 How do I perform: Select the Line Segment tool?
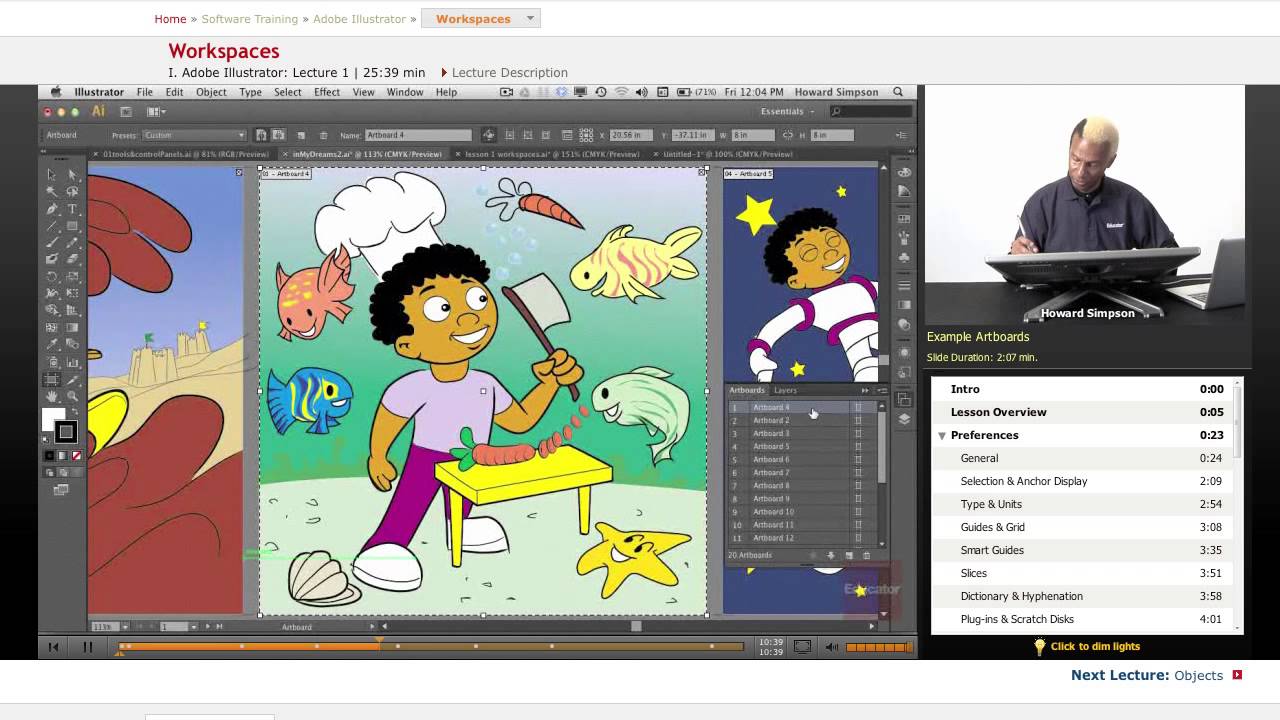coord(52,225)
